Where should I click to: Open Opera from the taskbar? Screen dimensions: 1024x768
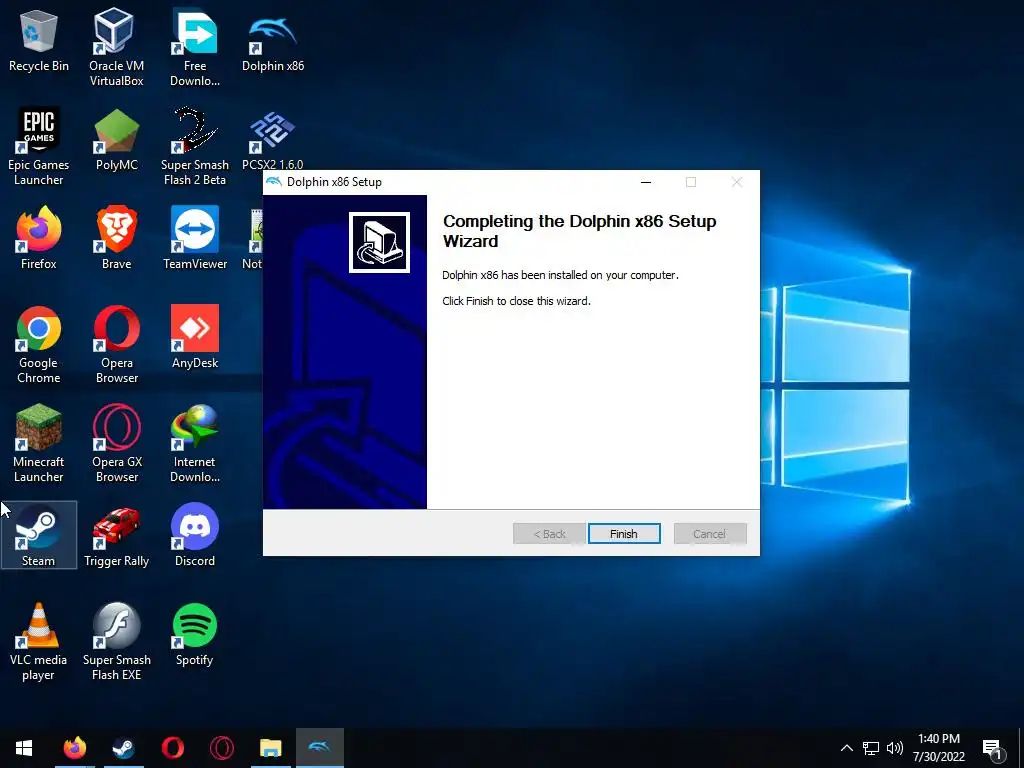[172, 748]
